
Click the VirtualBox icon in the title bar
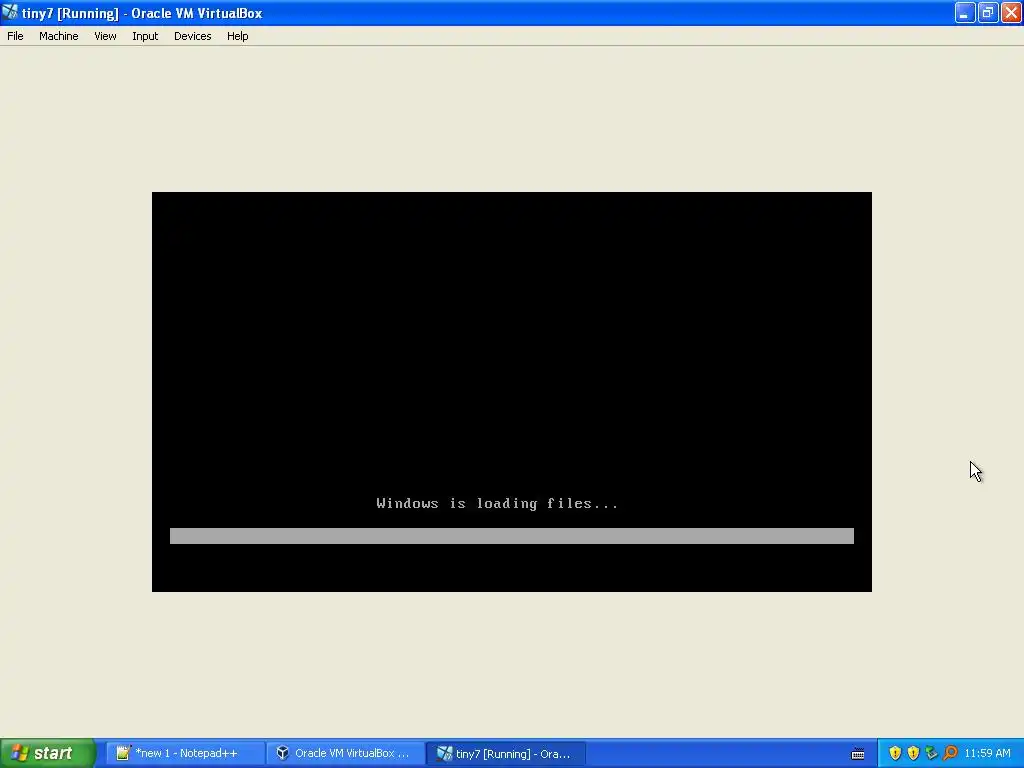coord(10,12)
